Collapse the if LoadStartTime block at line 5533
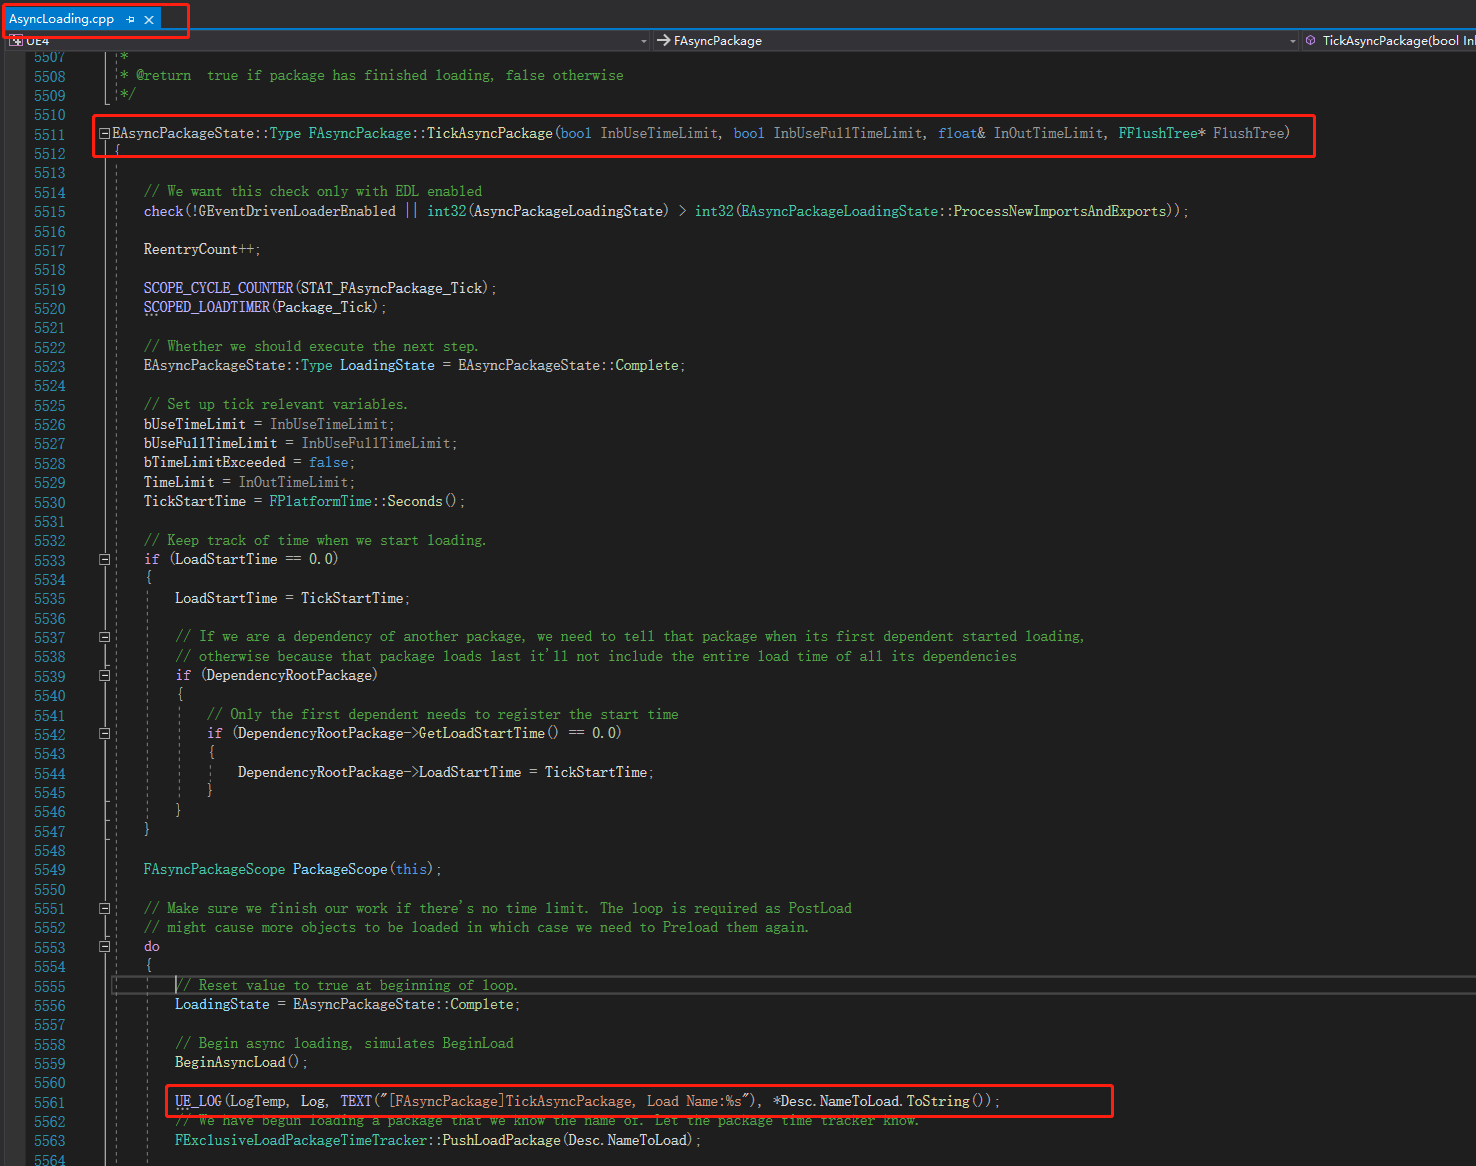Viewport: 1476px width, 1166px height. point(104,559)
